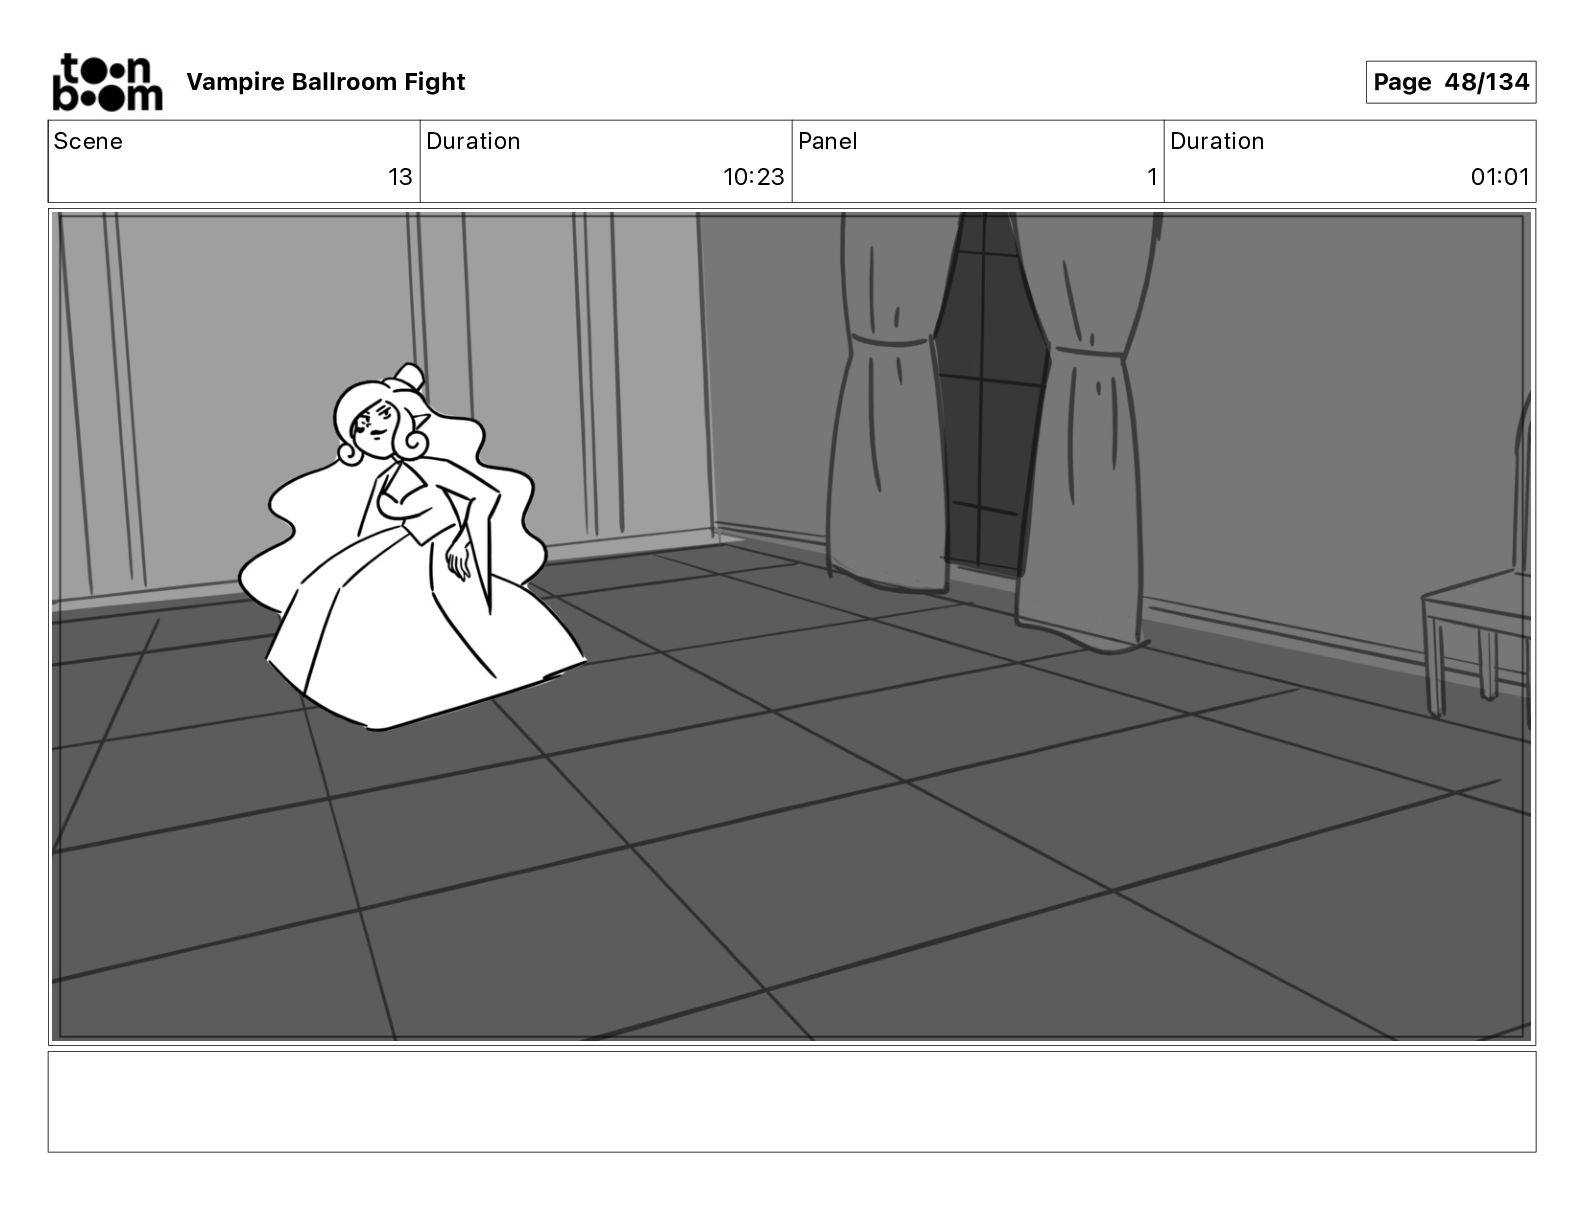The height and width of the screenshot is (1224, 1584).
Task: Select the scene number '13'
Action: click(400, 177)
